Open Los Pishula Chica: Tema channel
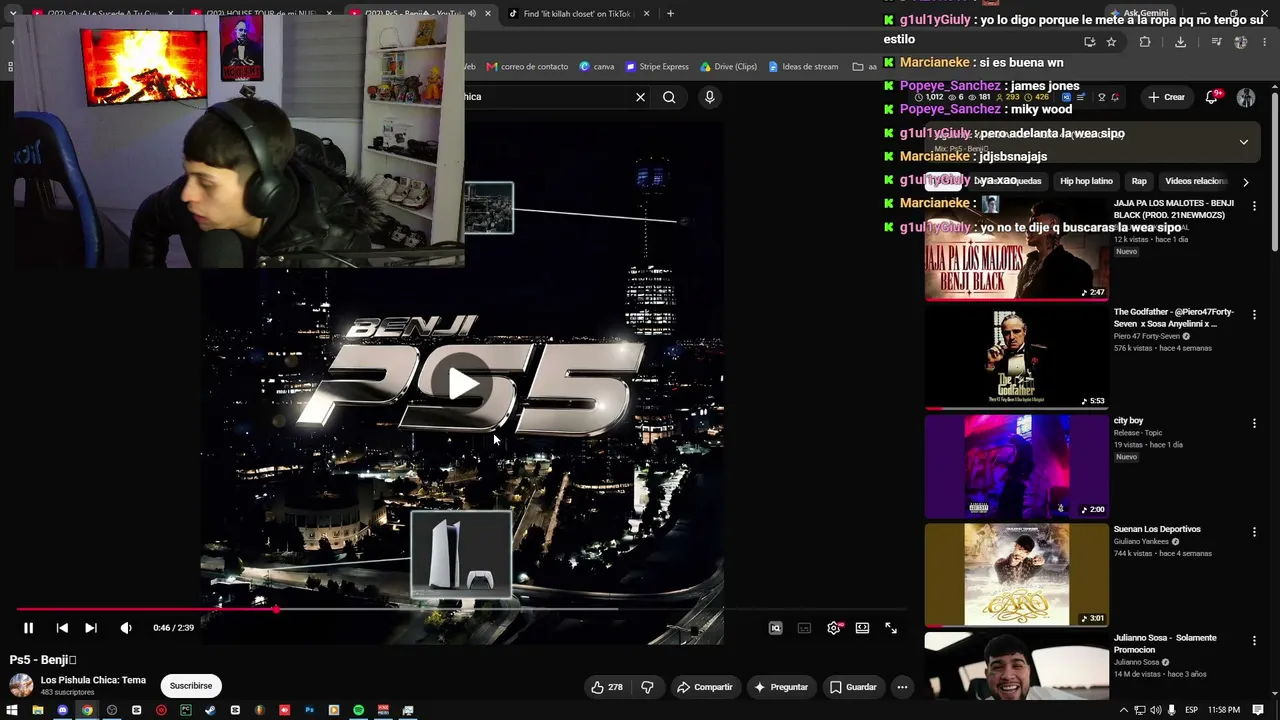Screen dimensions: 1280x720 point(93,680)
